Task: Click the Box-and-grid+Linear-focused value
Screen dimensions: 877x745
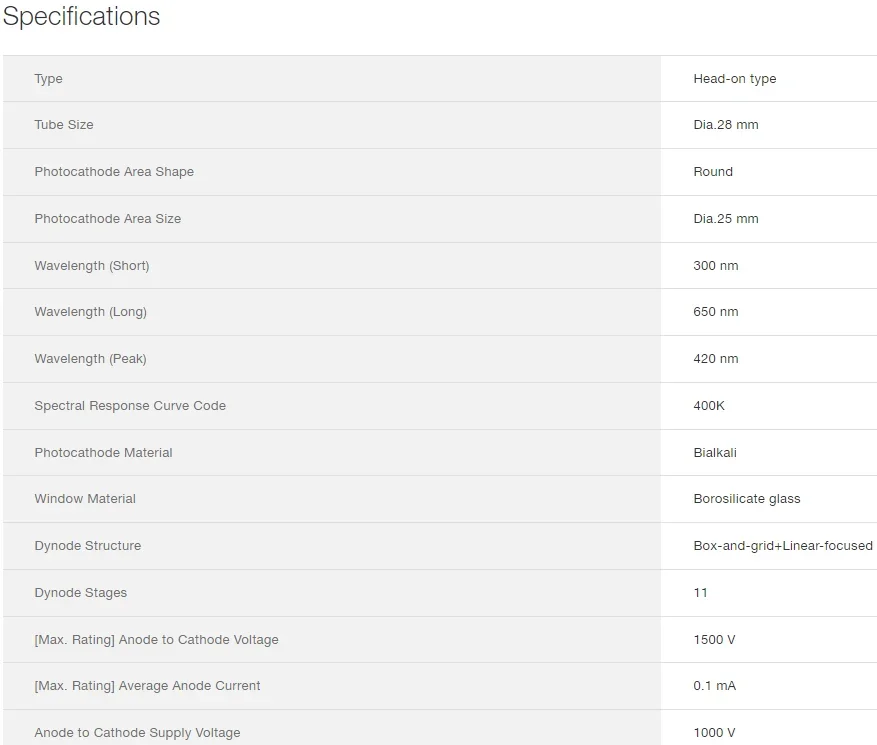Action: 782,546
